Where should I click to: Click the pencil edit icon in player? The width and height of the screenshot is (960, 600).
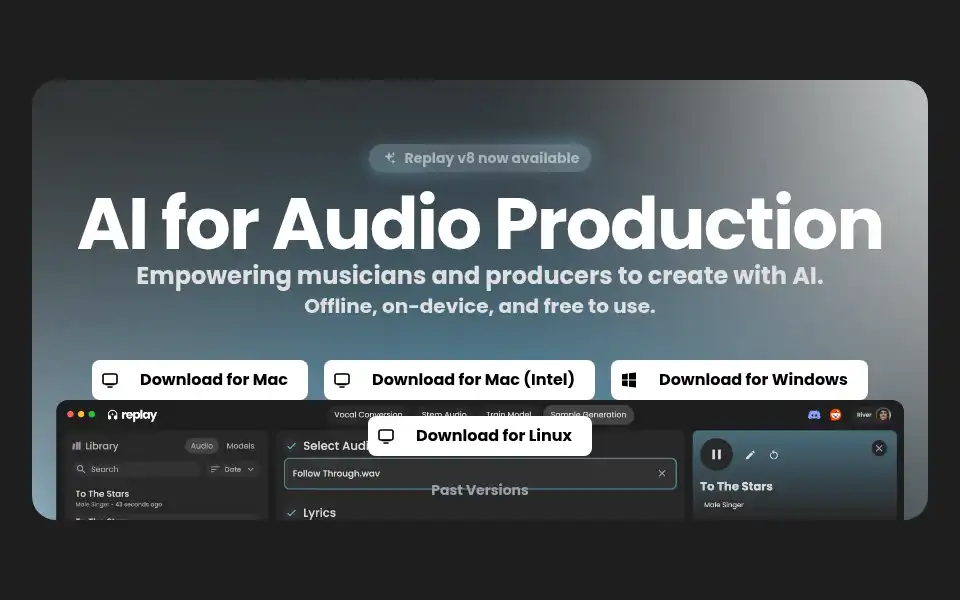tap(750, 455)
